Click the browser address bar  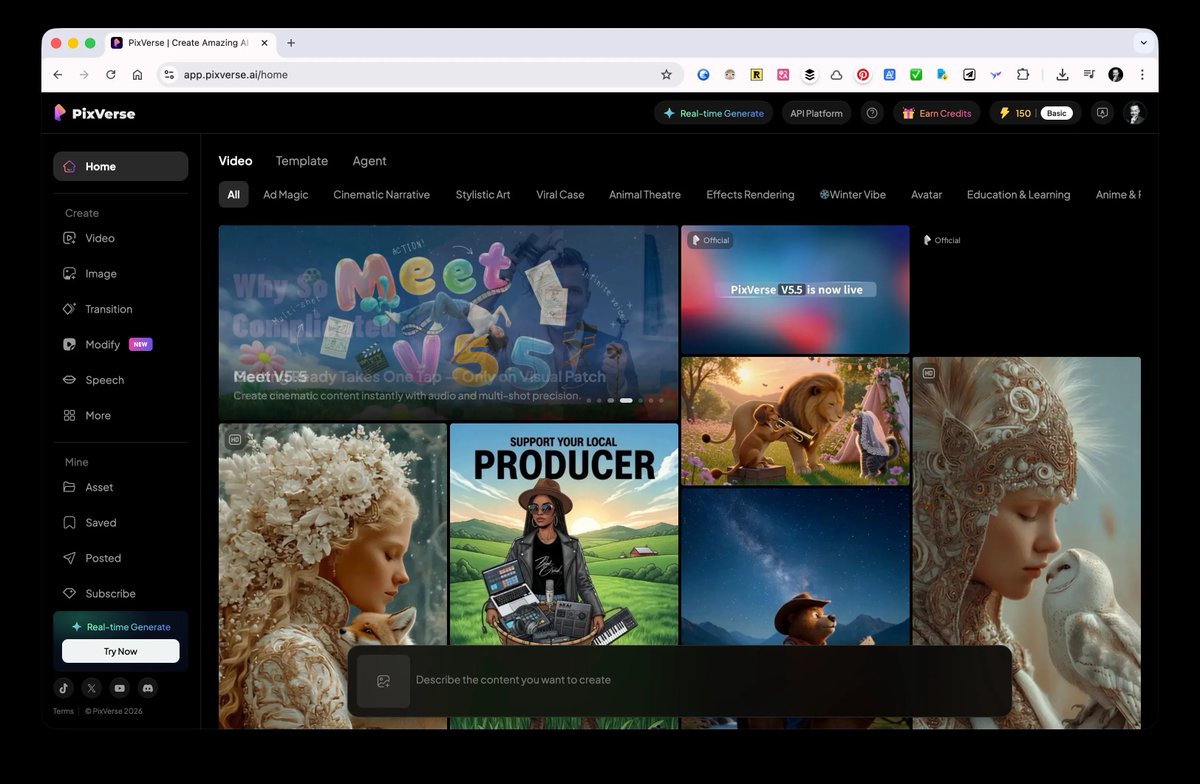(x=418, y=75)
